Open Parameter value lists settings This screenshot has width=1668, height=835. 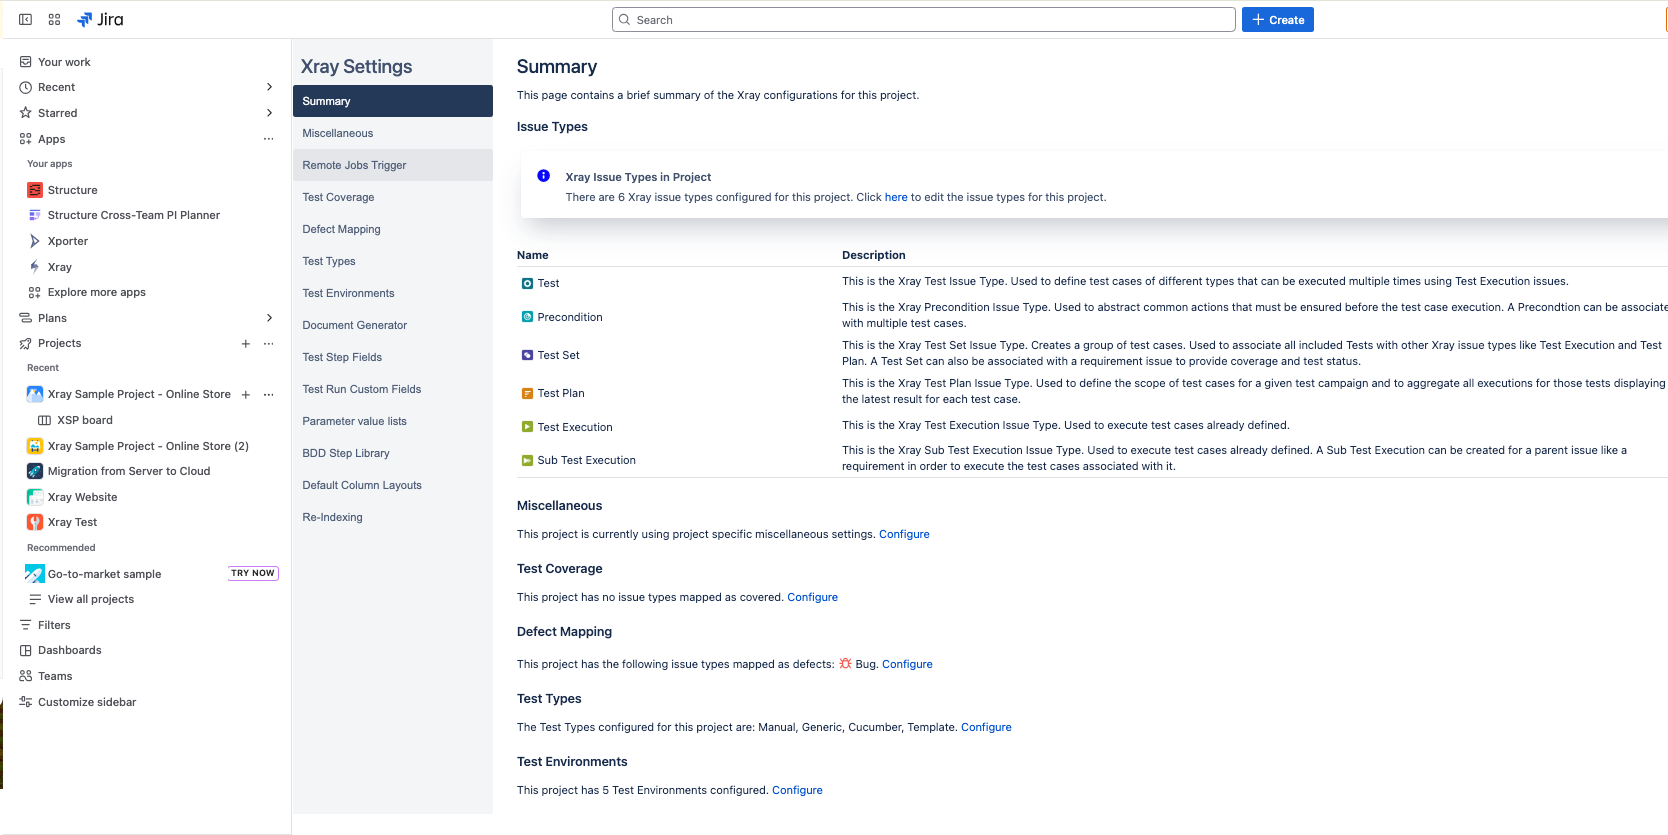coord(393,421)
